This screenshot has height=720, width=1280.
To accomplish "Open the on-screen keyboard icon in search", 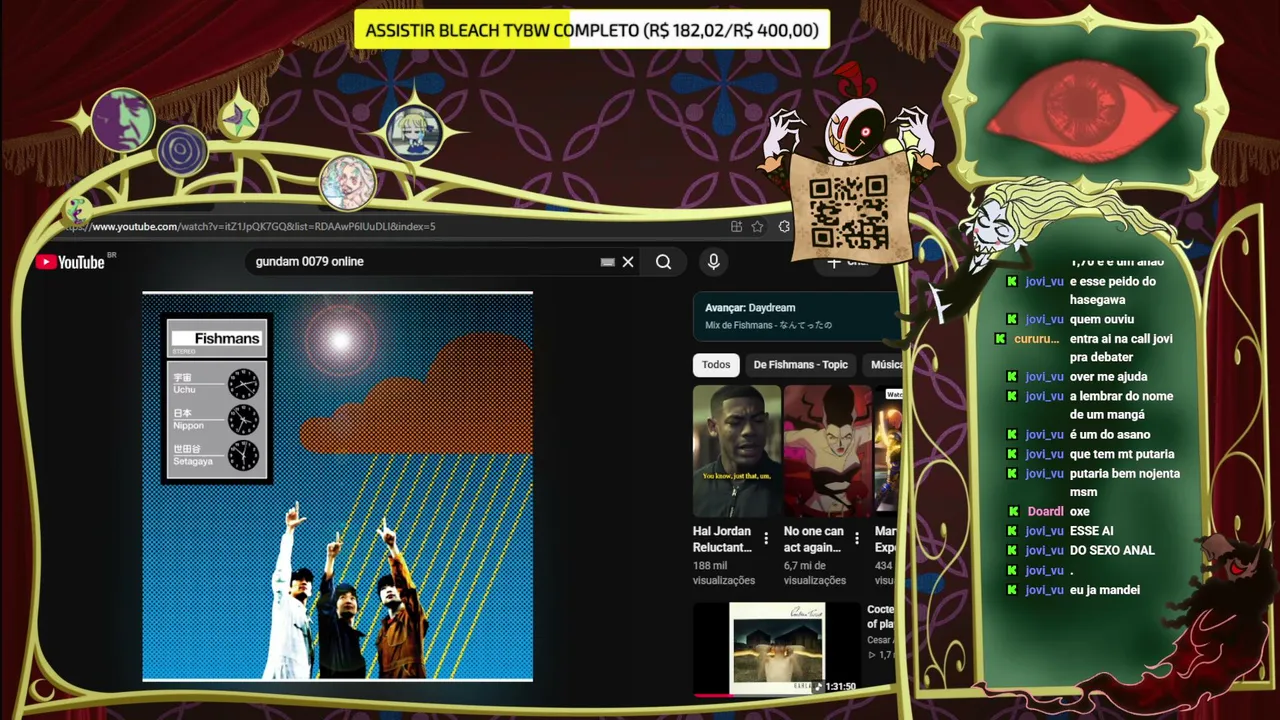I will pos(607,262).
